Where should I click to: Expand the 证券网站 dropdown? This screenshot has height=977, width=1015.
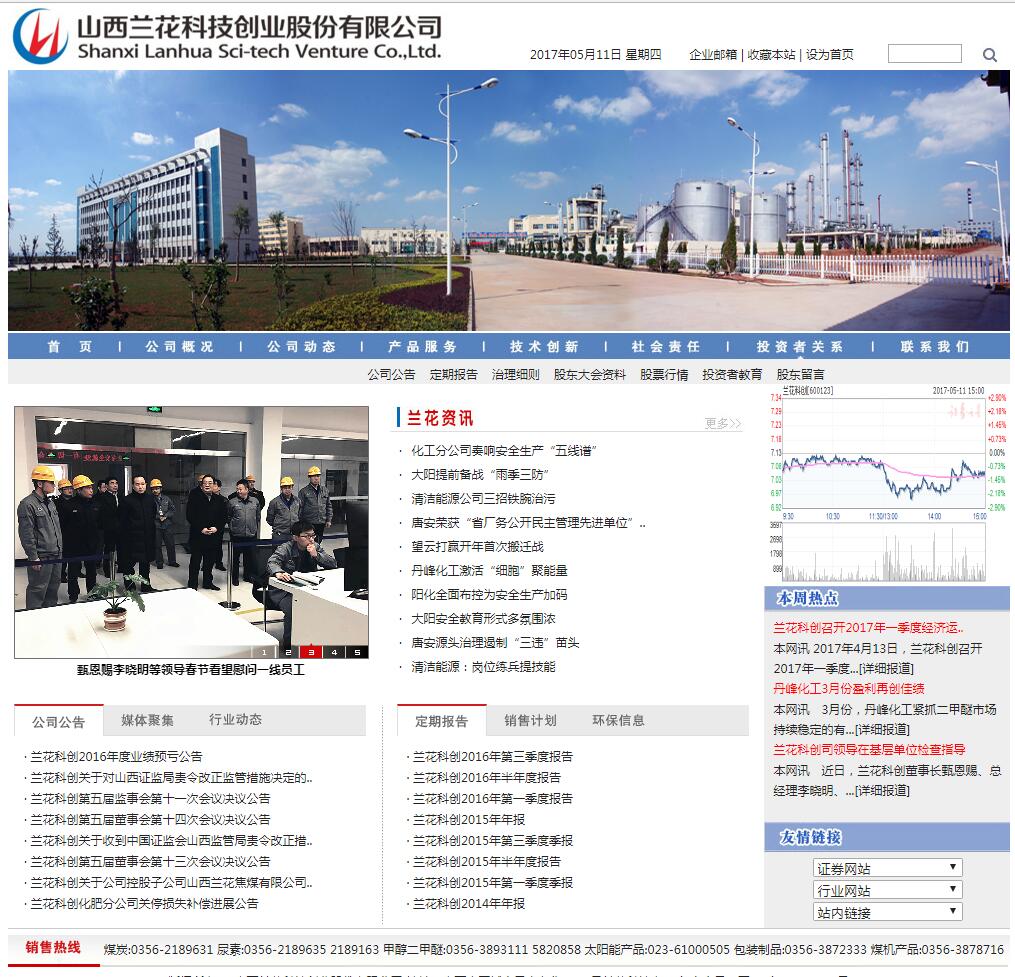pyautogui.click(x=887, y=868)
